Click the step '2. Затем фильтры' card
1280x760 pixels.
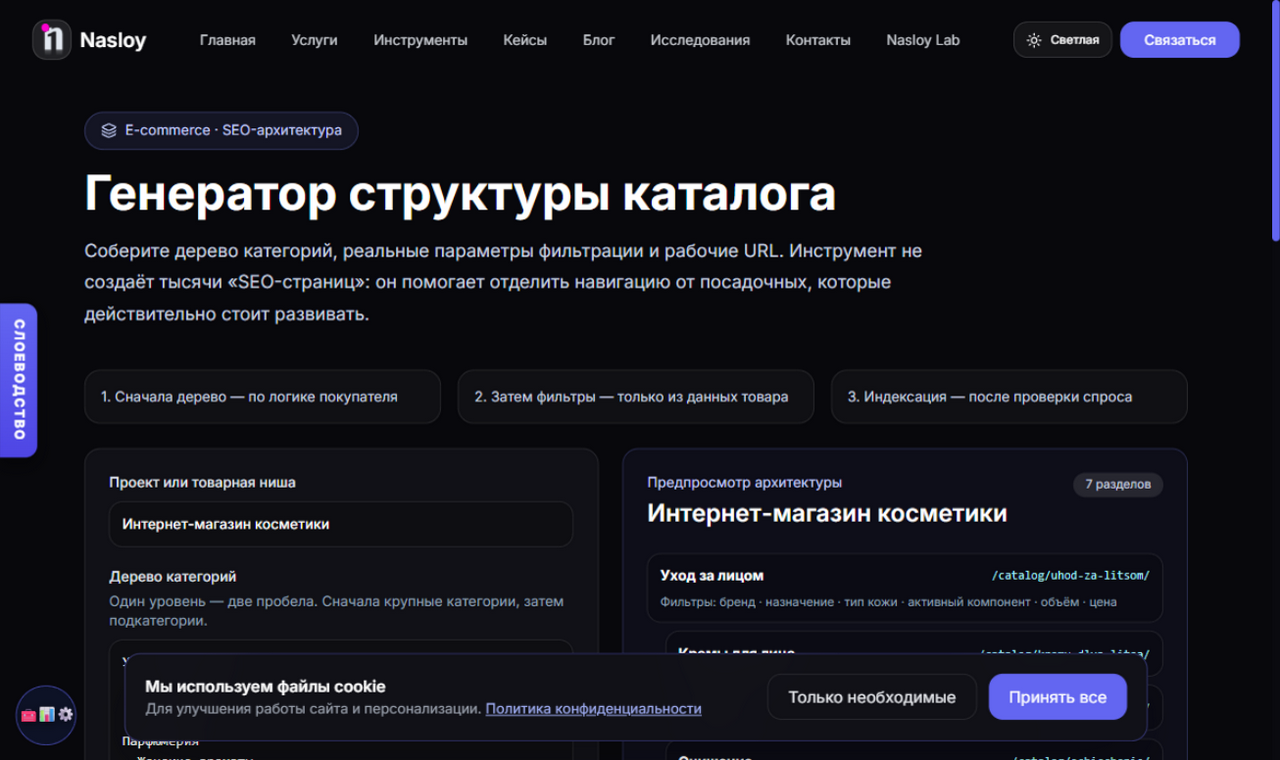636,397
